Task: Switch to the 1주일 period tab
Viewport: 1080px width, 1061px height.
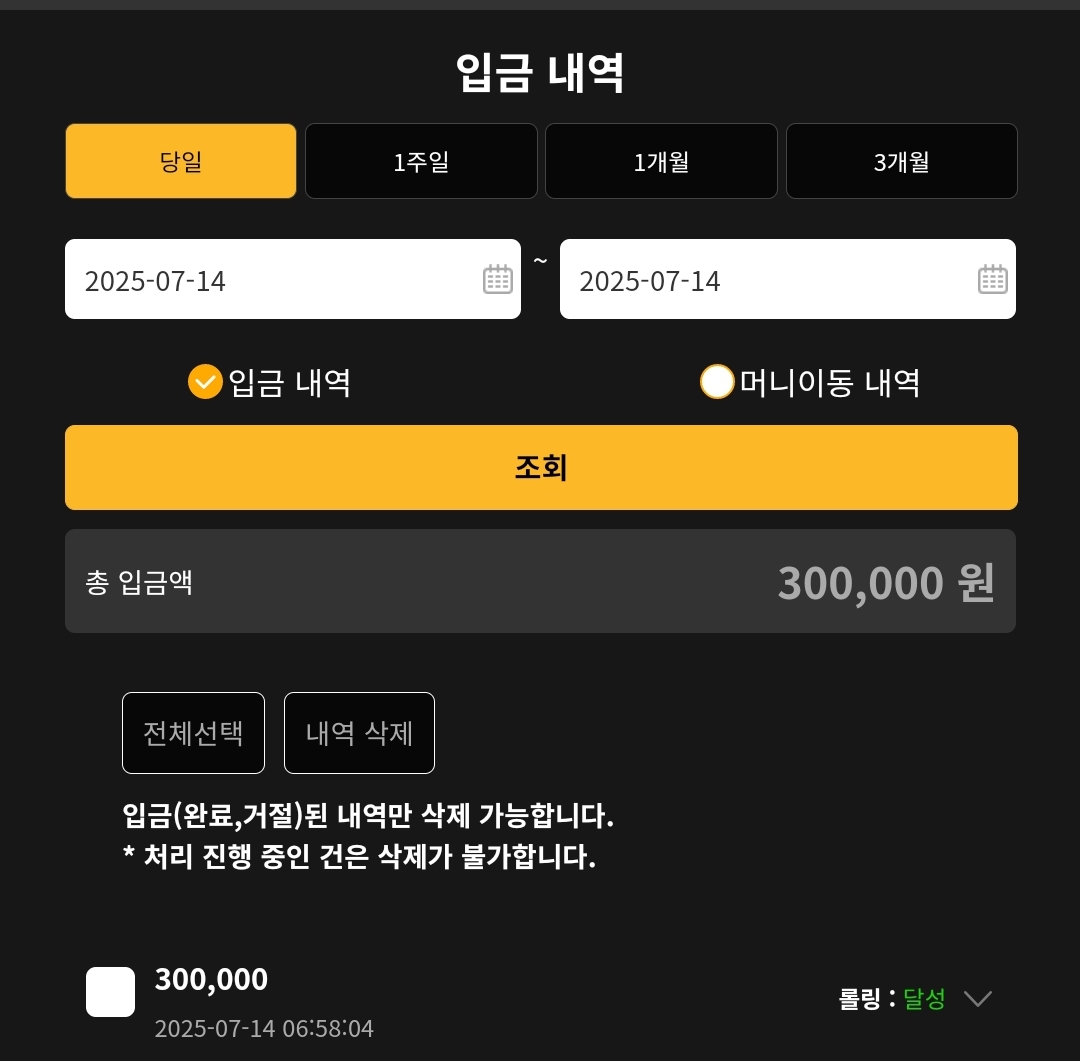Action: point(421,161)
